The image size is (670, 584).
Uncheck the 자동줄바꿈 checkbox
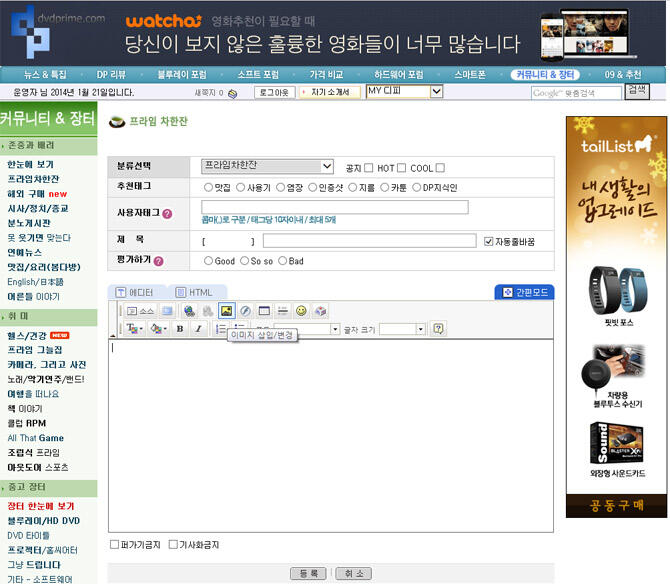tap(488, 242)
